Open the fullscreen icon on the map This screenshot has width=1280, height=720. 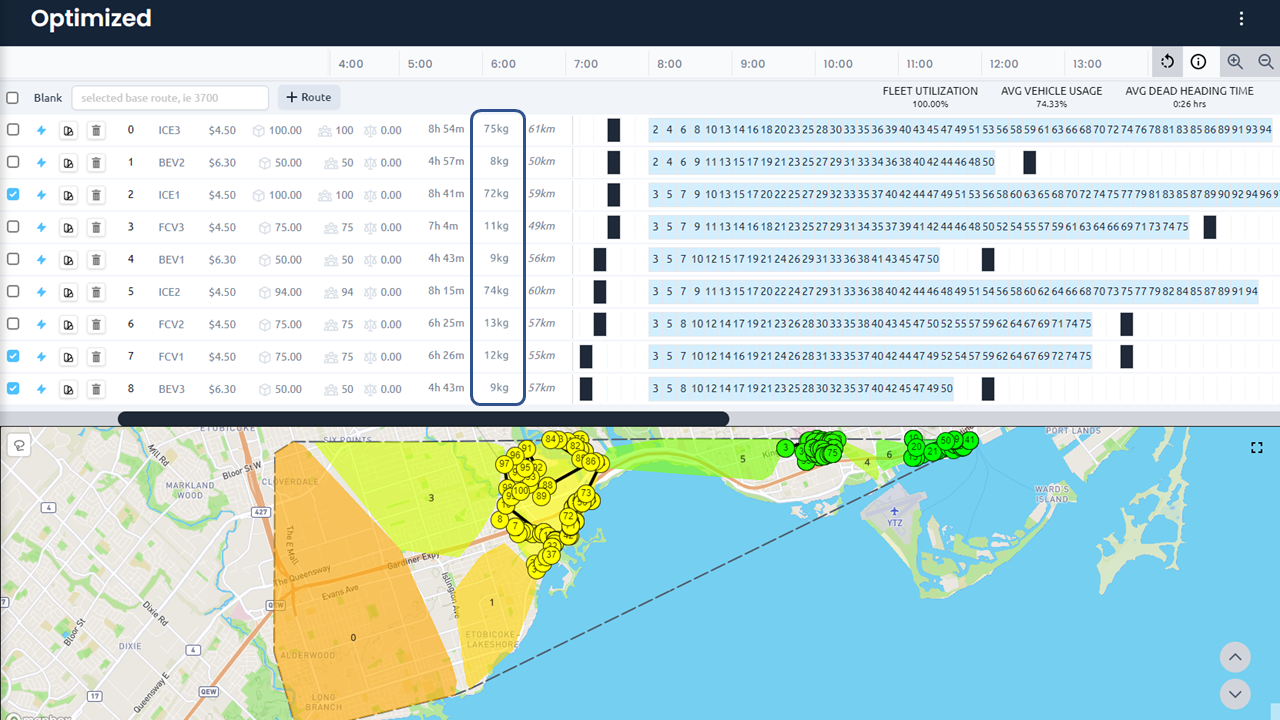click(x=1256, y=447)
